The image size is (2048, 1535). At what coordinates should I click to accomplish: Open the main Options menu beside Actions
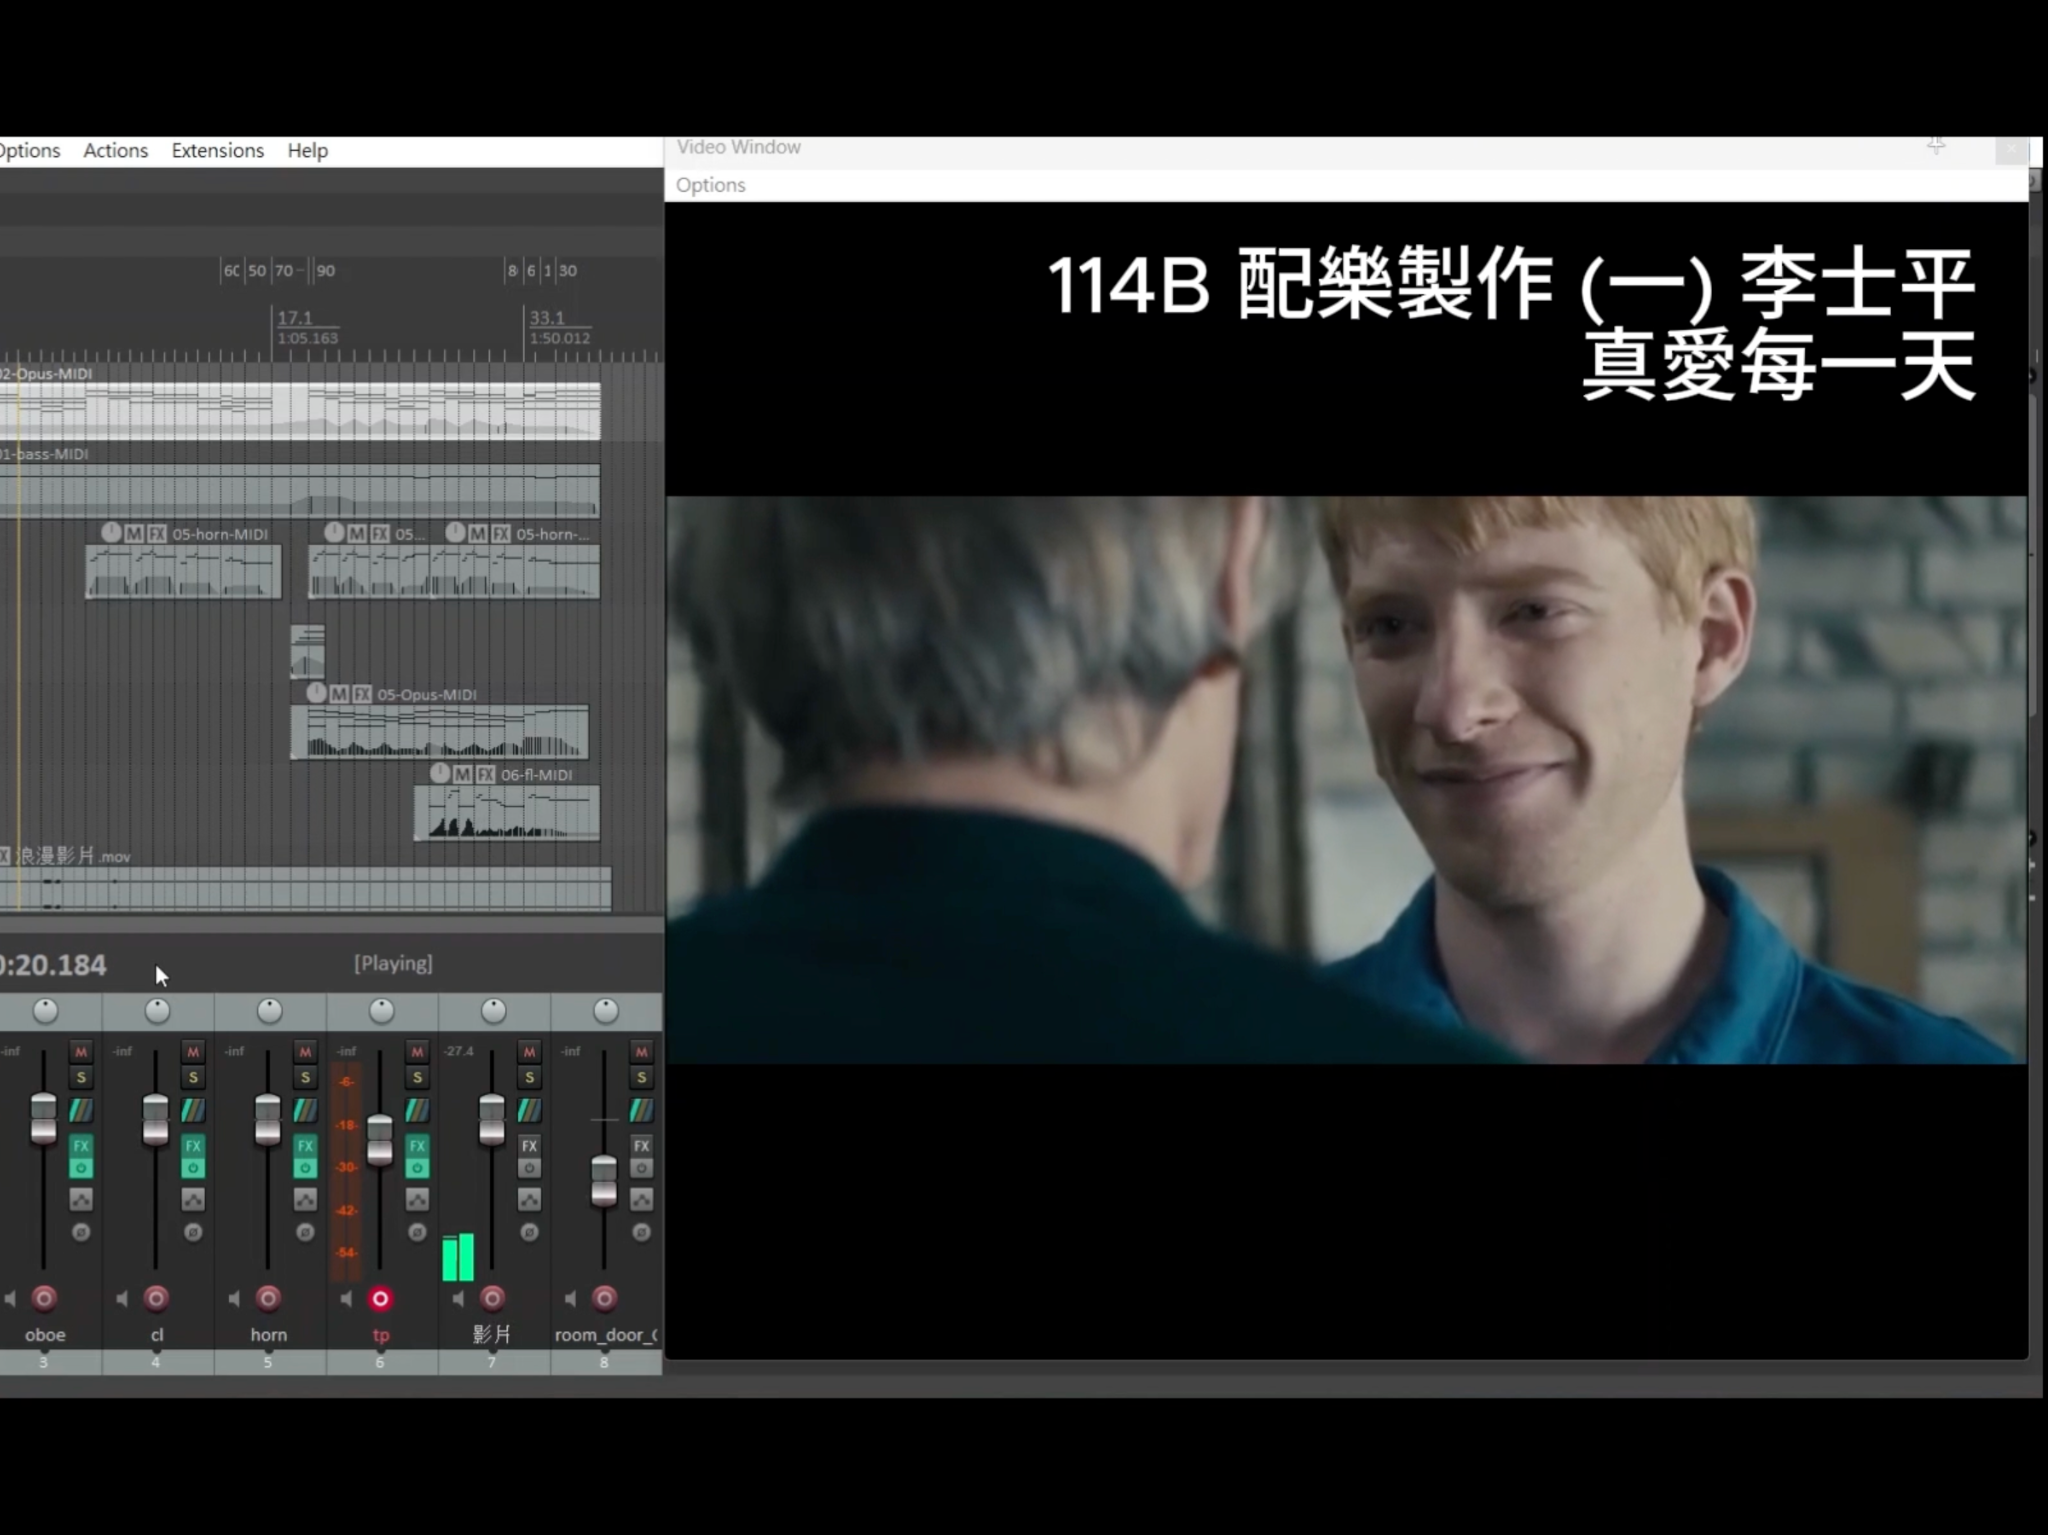(x=30, y=150)
